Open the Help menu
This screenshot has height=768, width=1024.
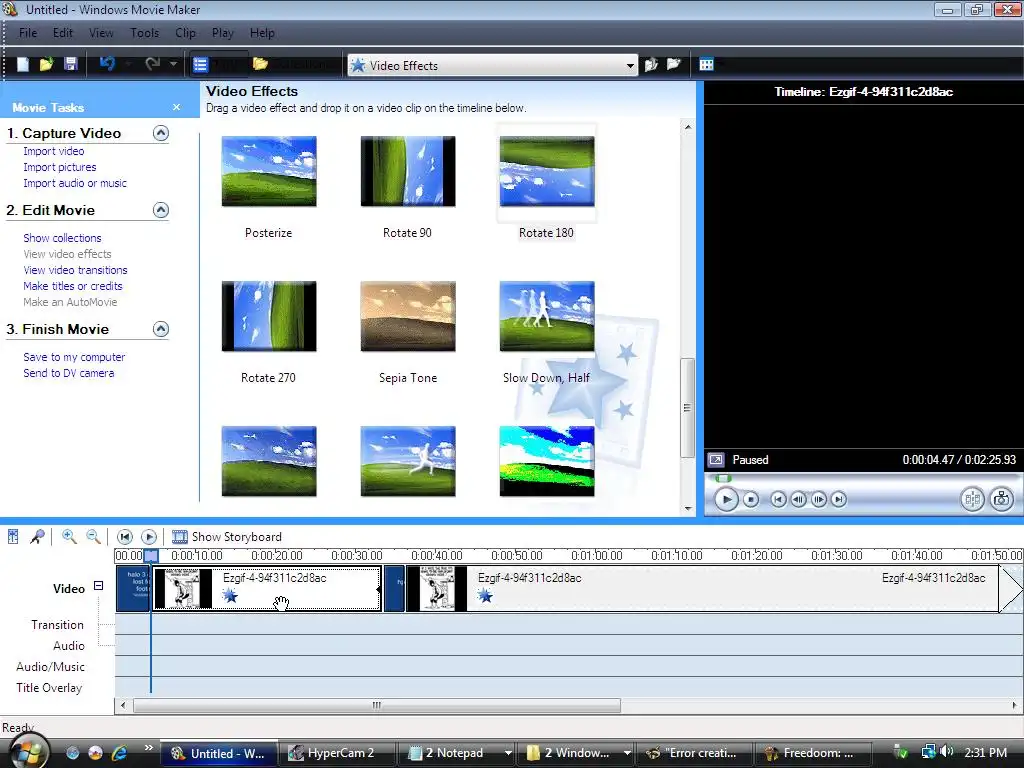click(263, 33)
